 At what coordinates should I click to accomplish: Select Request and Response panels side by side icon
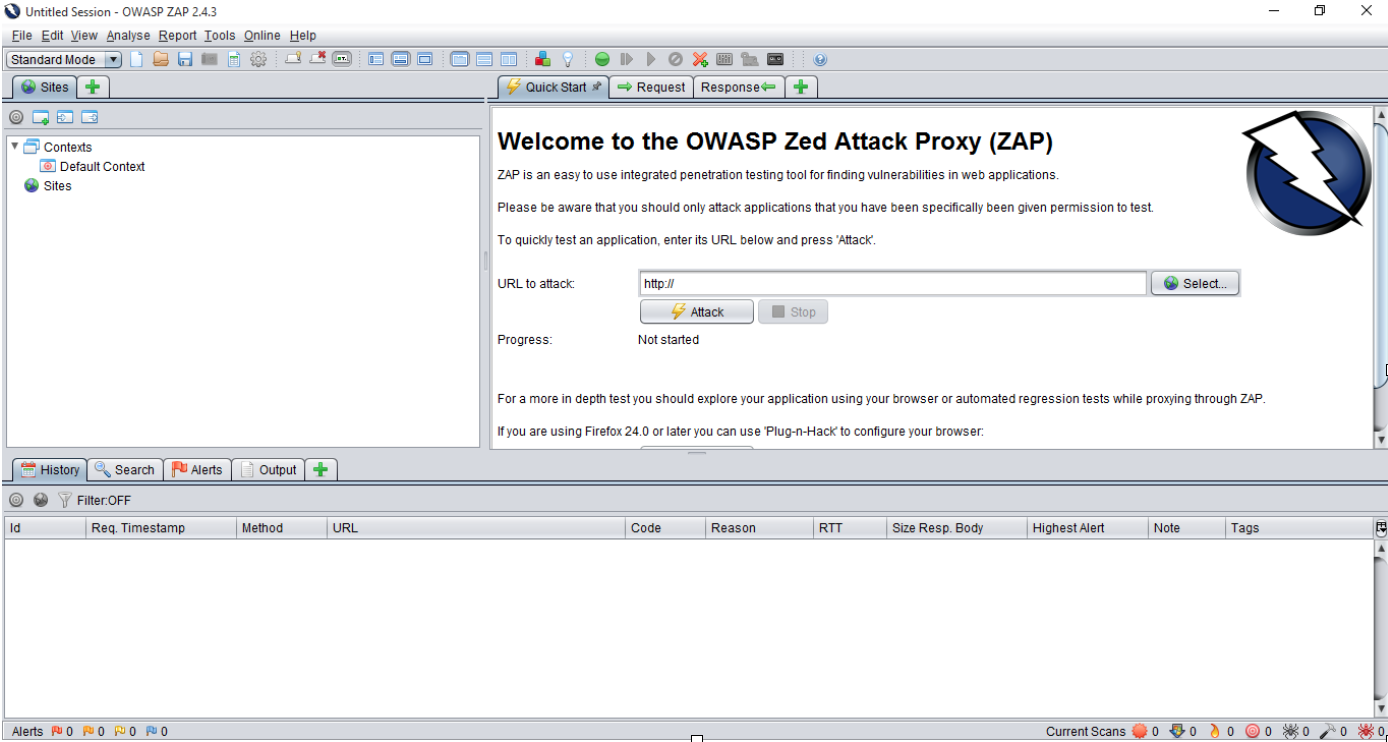(x=509, y=59)
